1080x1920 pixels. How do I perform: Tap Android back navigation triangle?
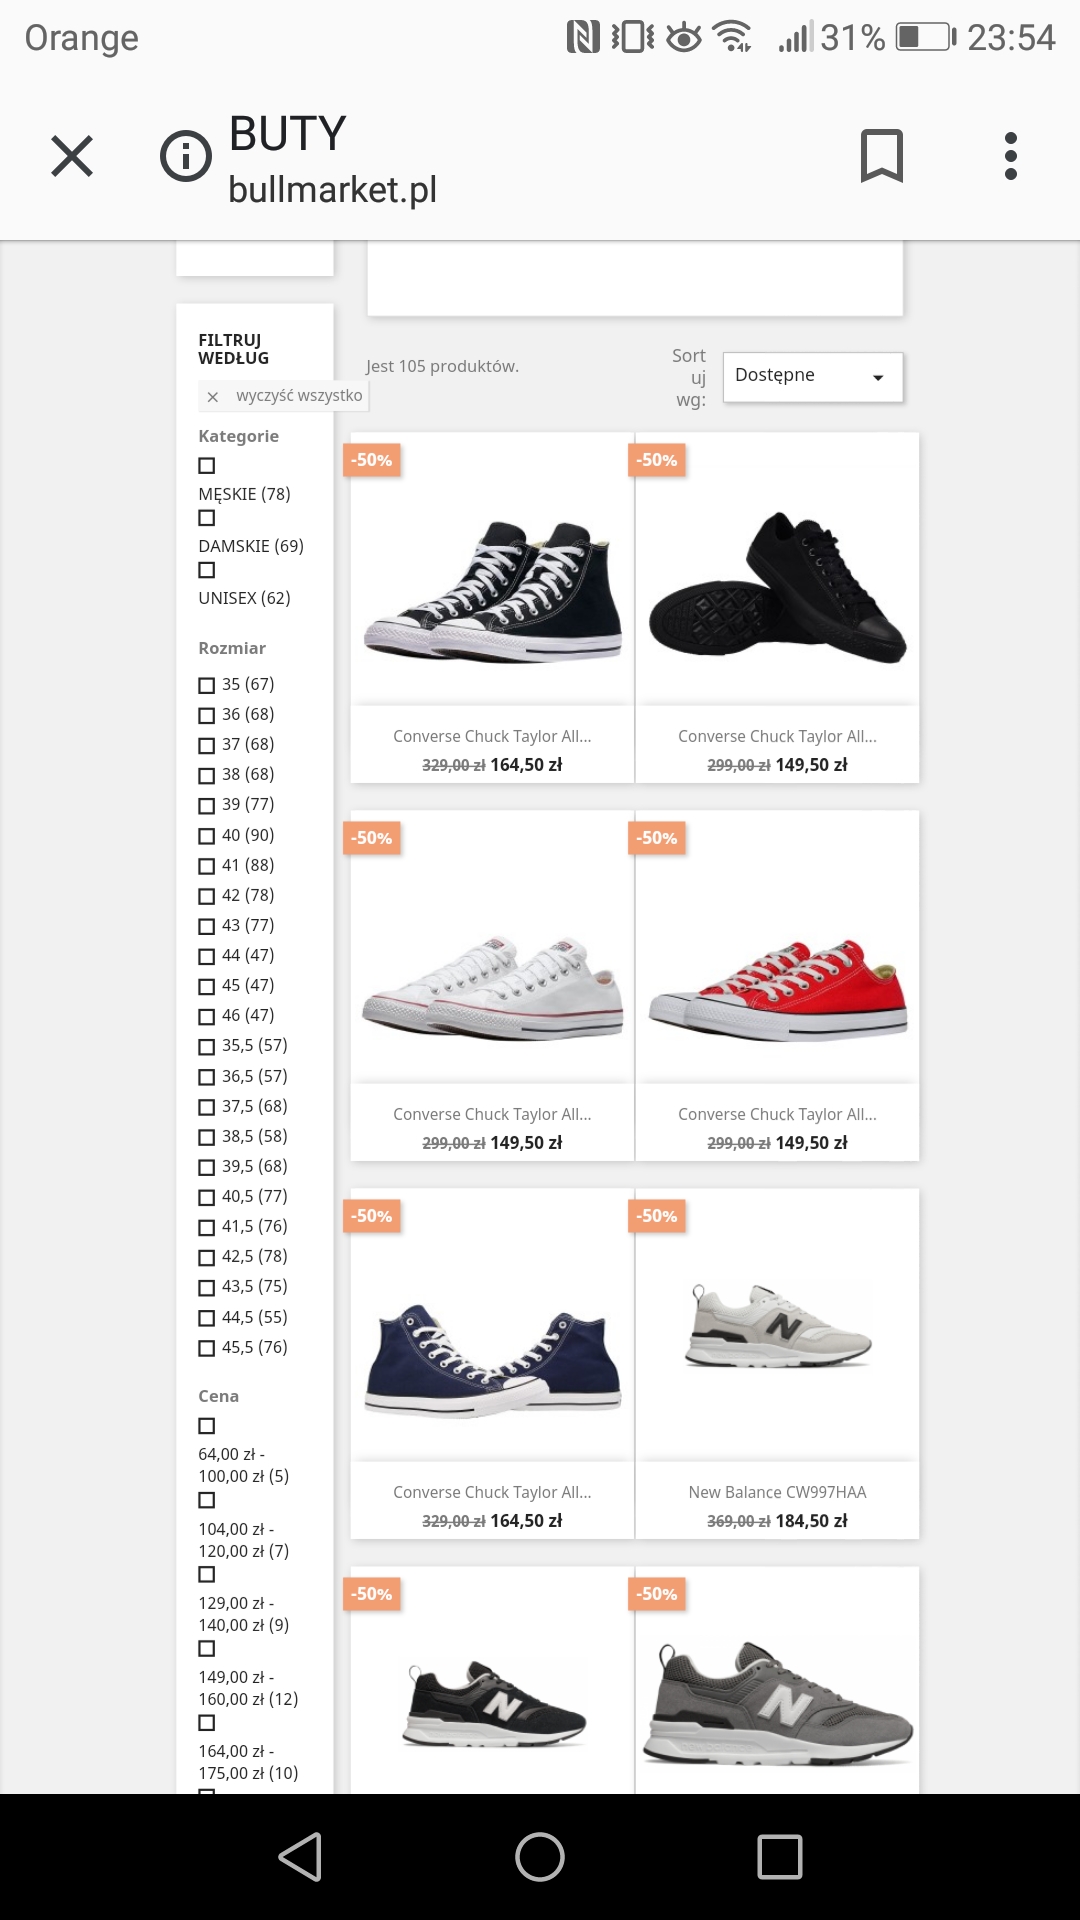coord(300,1857)
